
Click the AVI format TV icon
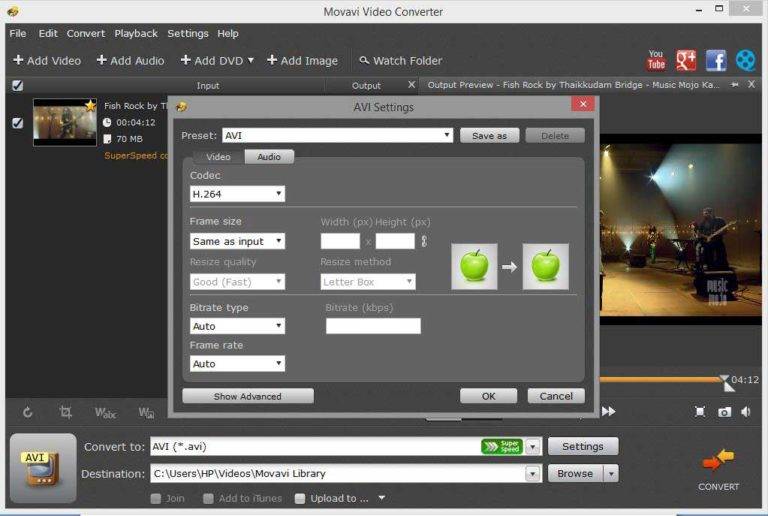pos(41,469)
